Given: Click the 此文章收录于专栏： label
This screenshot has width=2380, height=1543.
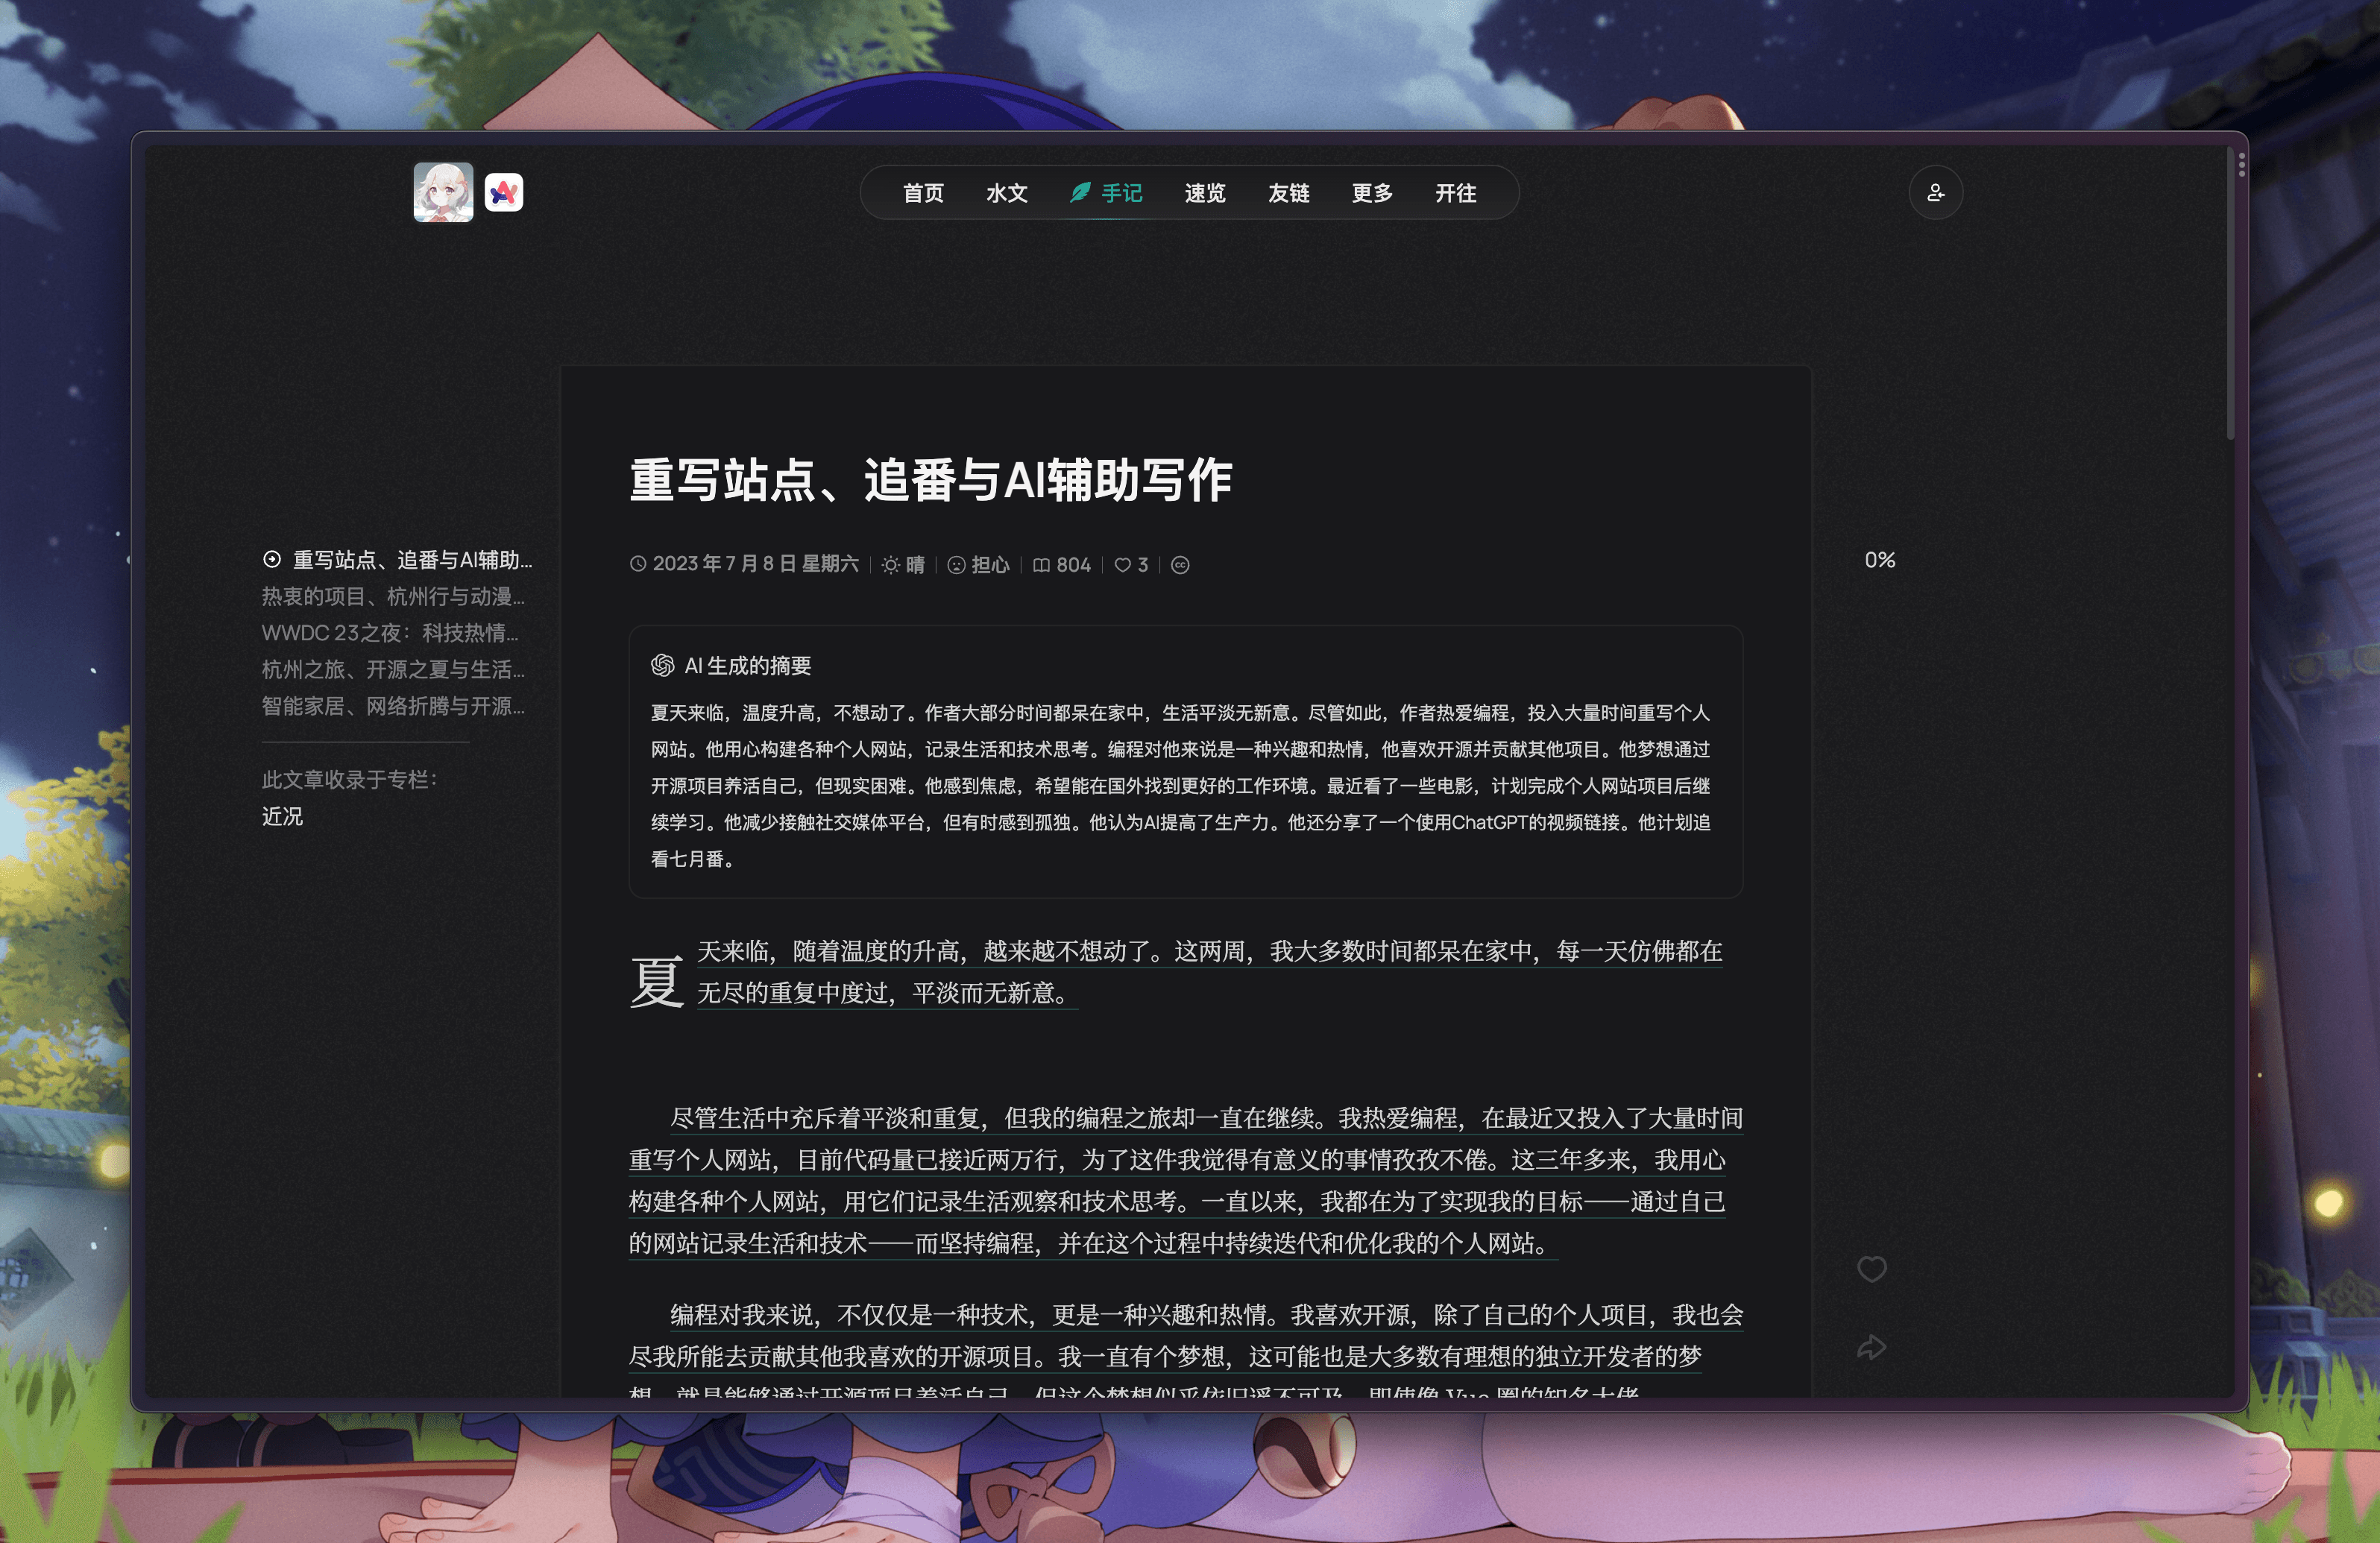Looking at the screenshot, I should click(350, 780).
